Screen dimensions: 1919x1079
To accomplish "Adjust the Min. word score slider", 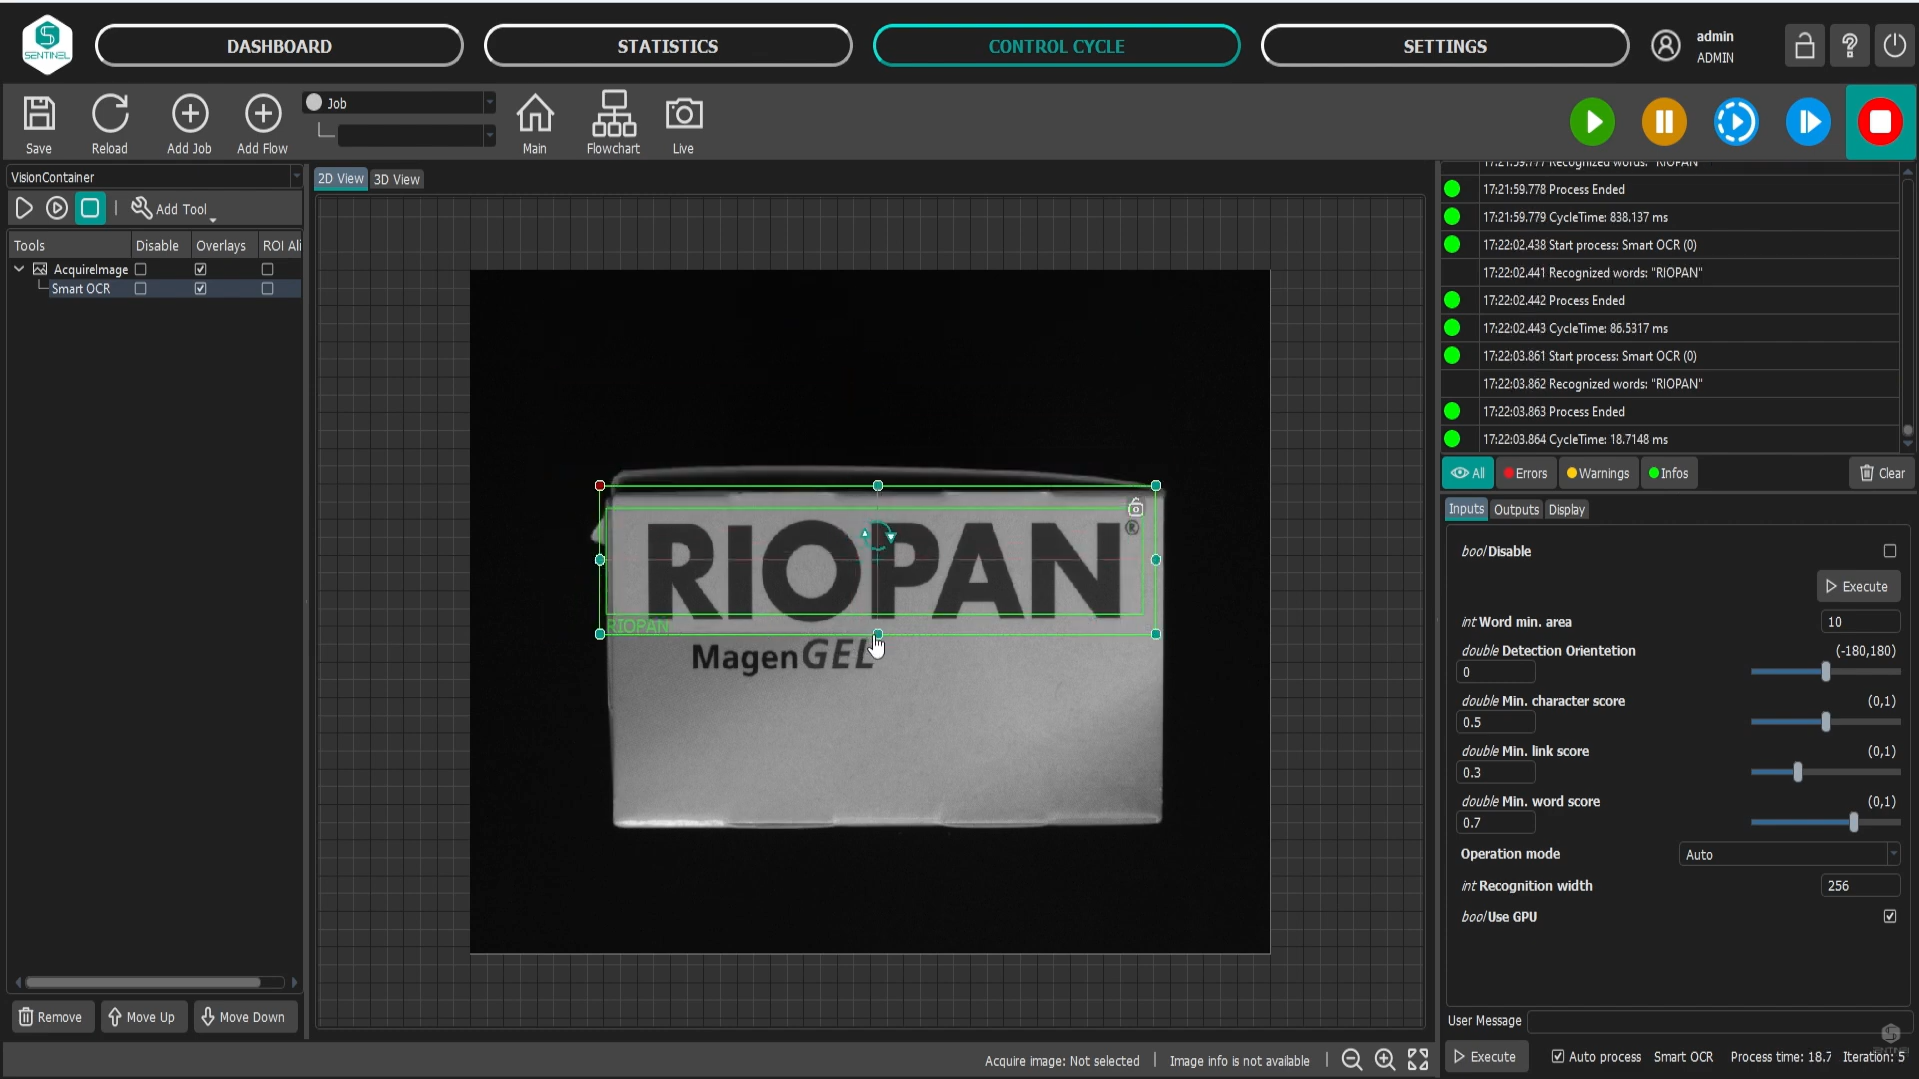I will click(1853, 822).
